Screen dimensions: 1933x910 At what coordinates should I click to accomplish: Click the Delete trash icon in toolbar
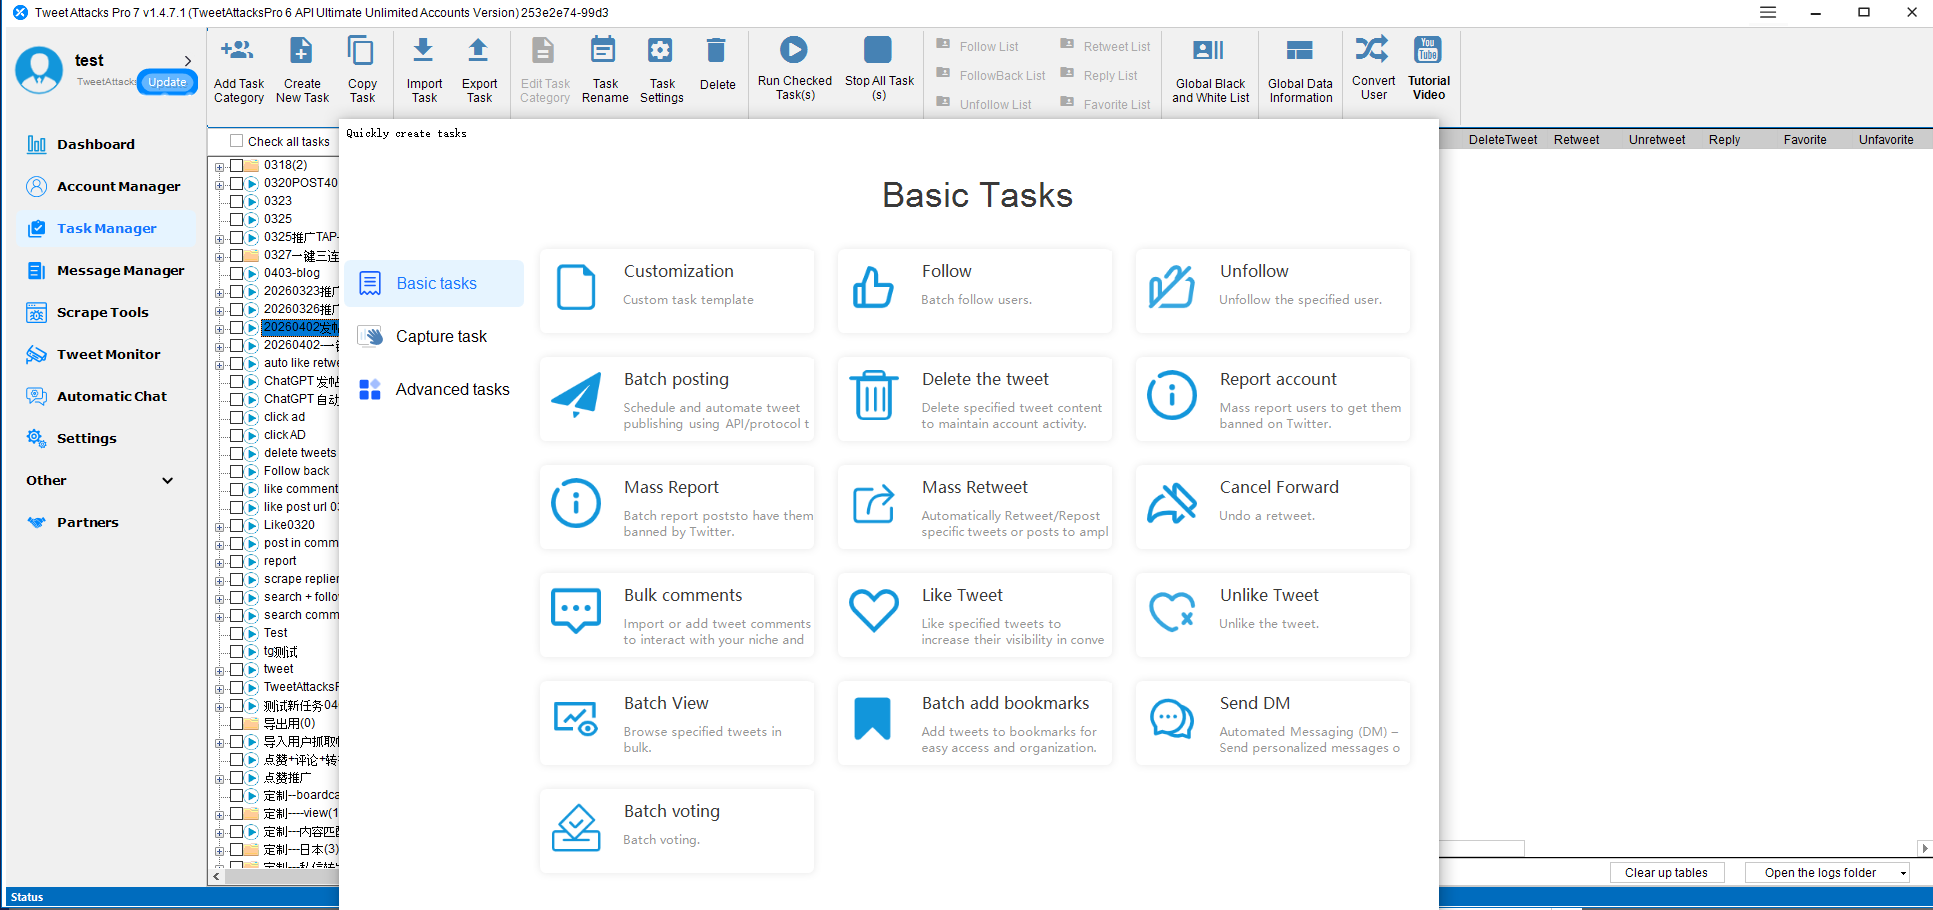click(x=716, y=52)
